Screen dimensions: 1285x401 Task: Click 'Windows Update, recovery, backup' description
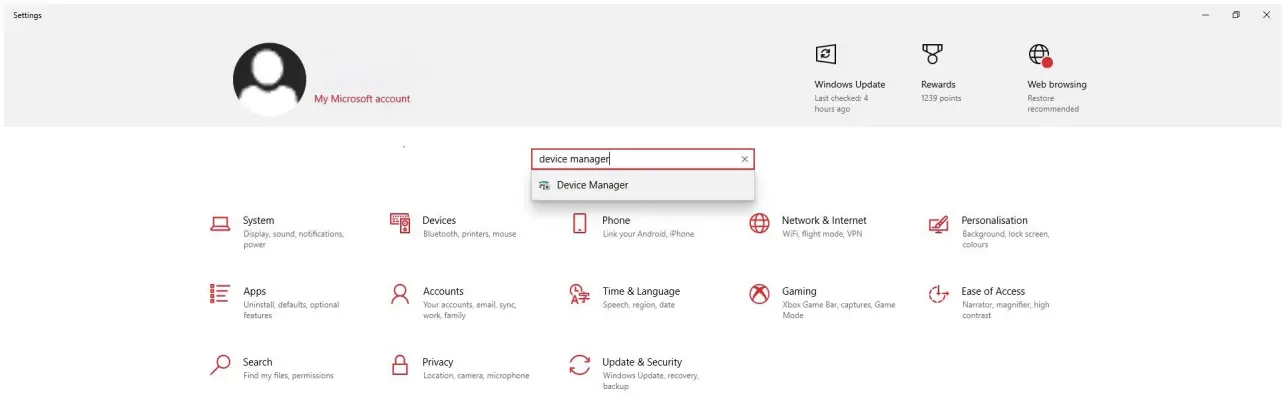click(650, 381)
